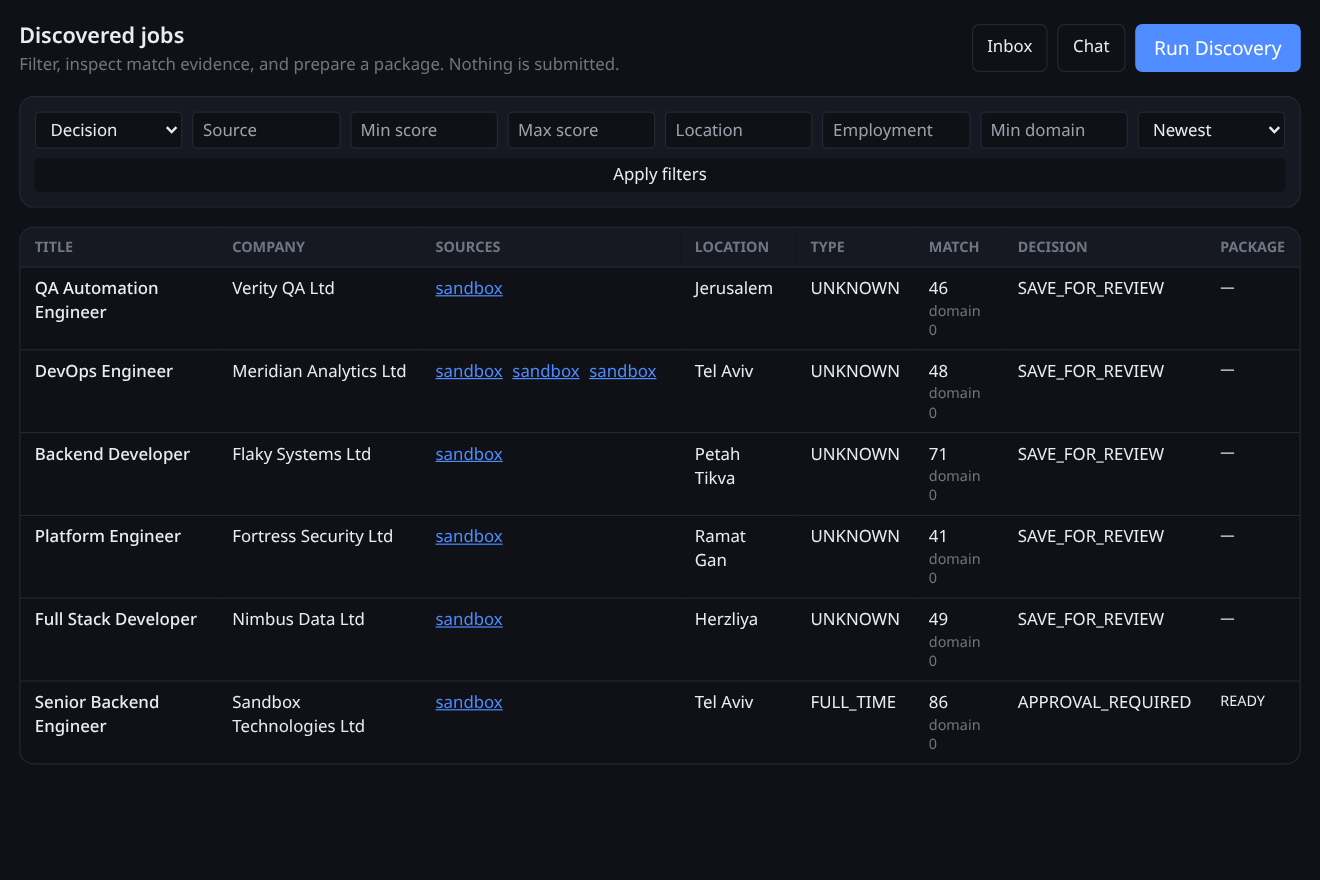Open the Newest sort dropdown
The height and width of the screenshot is (880, 1320).
(x=1211, y=130)
